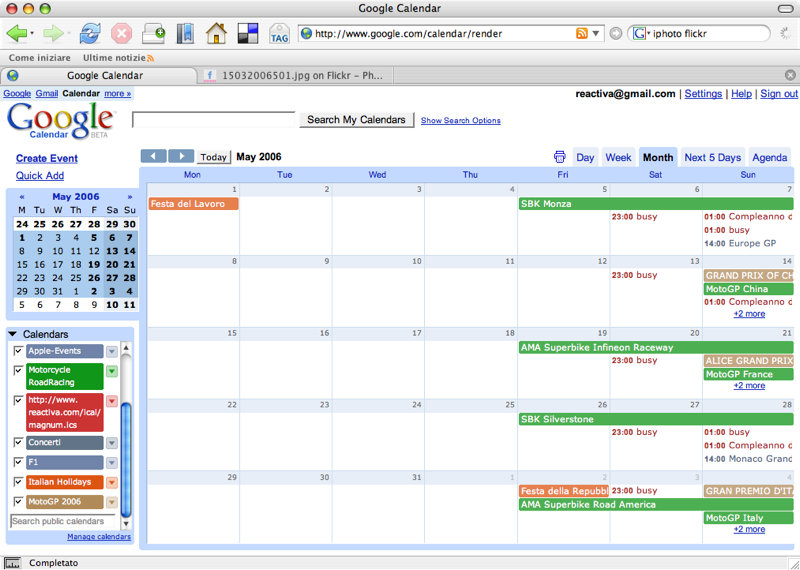Open Apple-Events calendar dropdown arrow
Screen dimensions: 800x570
pos(112,352)
